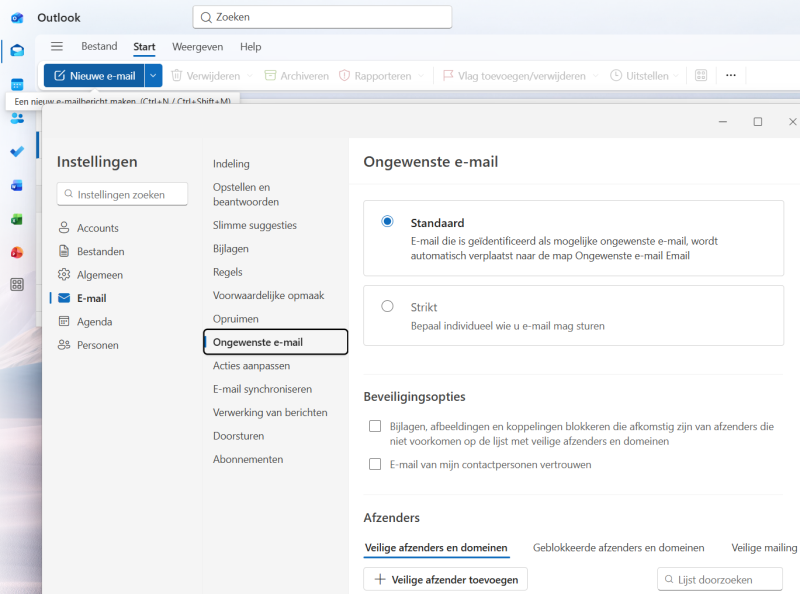This screenshot has width=800, height=594.
Task: Enable blocking bijlagen, afbeeldingen en koppelingen
Action: click(x=375, y=426)
